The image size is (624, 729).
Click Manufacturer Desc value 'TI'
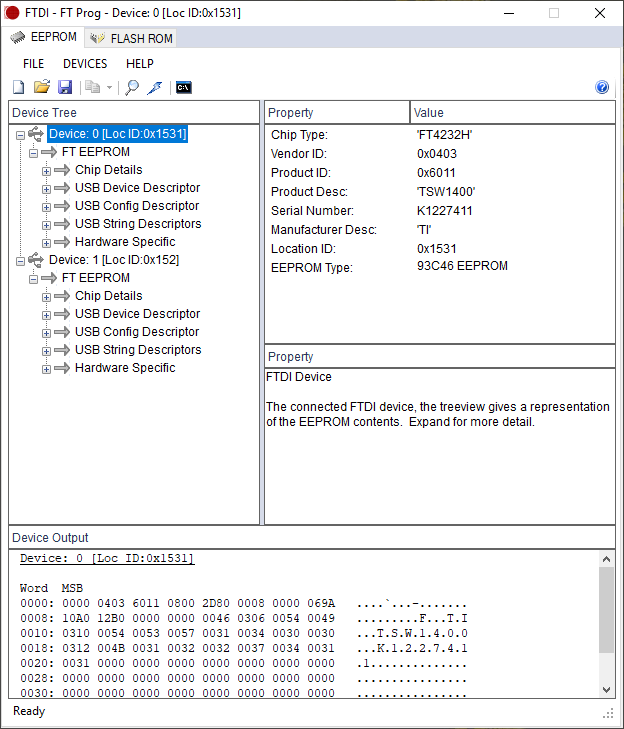424,230
